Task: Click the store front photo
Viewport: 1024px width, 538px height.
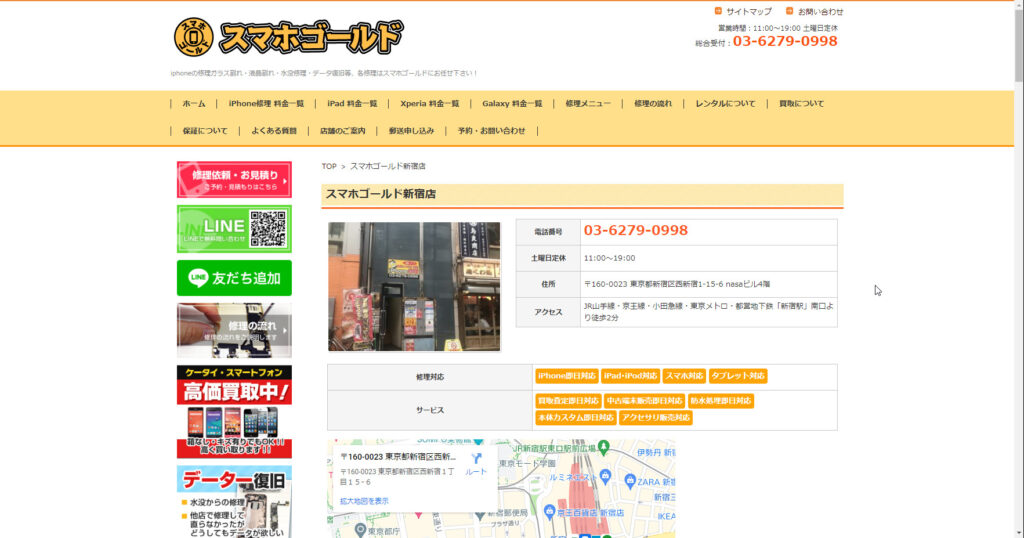Action: [414, 287]
